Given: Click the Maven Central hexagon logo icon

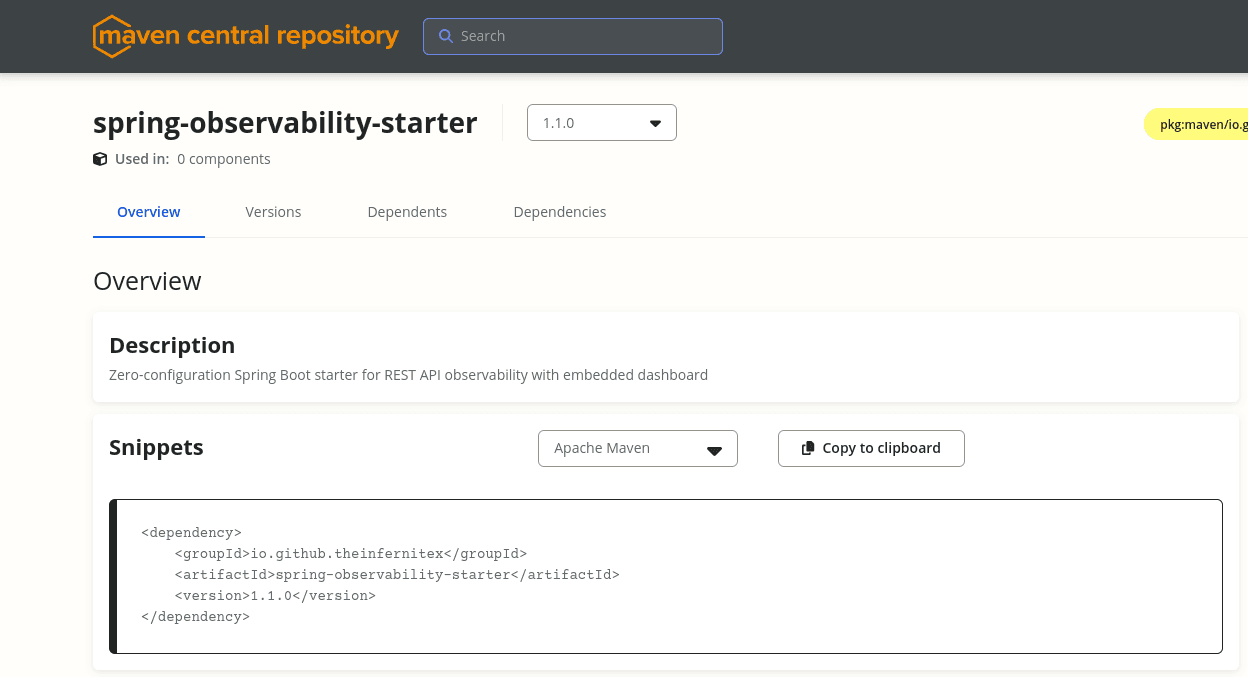Looking at the screenshot, I should [x=112, y=36].
